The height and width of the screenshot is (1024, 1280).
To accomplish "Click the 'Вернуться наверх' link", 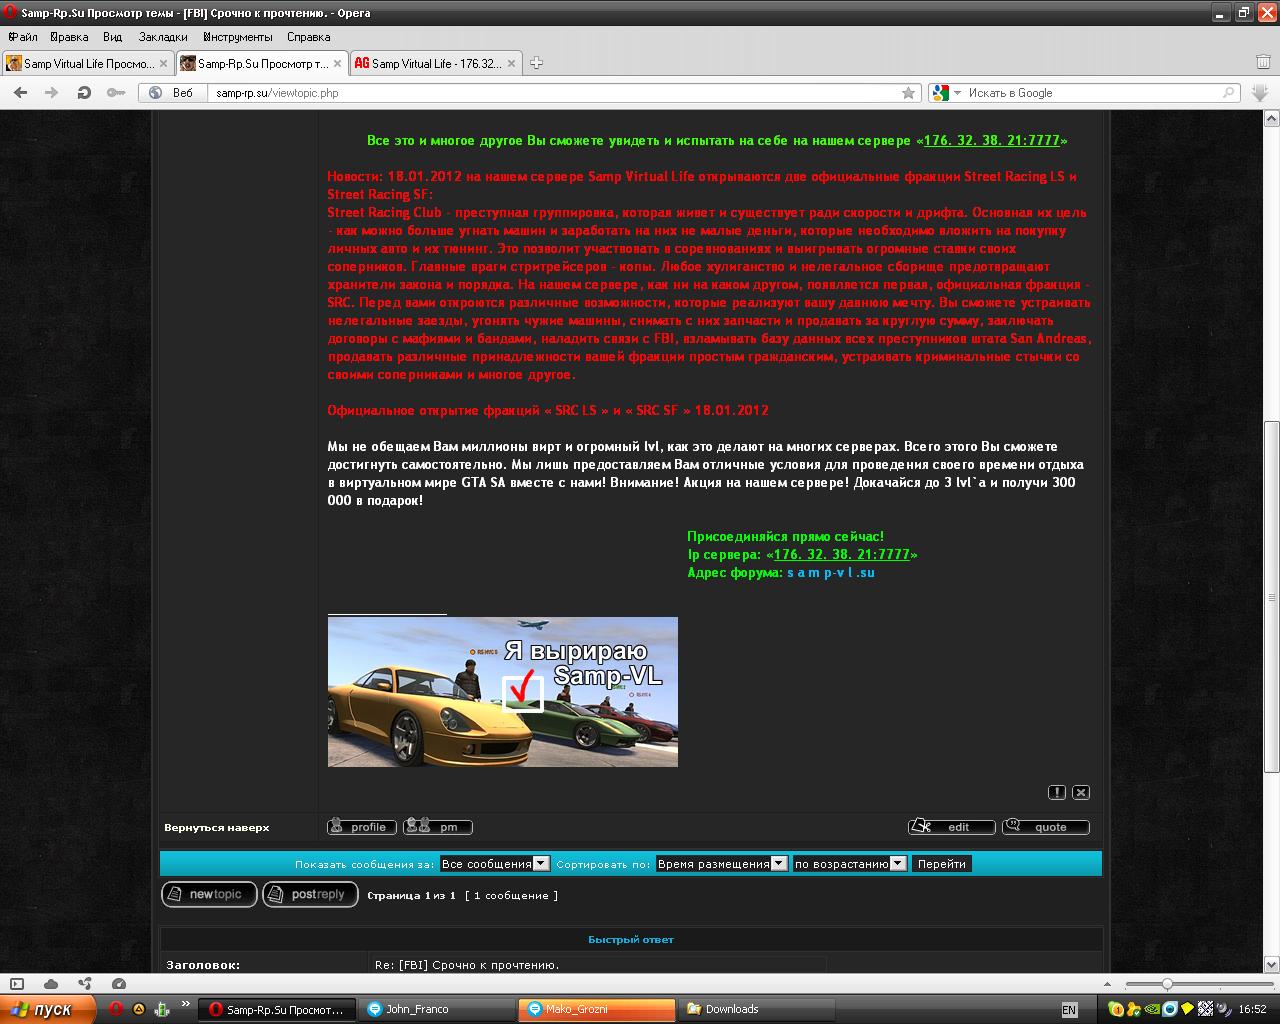I will click(217, 828).
